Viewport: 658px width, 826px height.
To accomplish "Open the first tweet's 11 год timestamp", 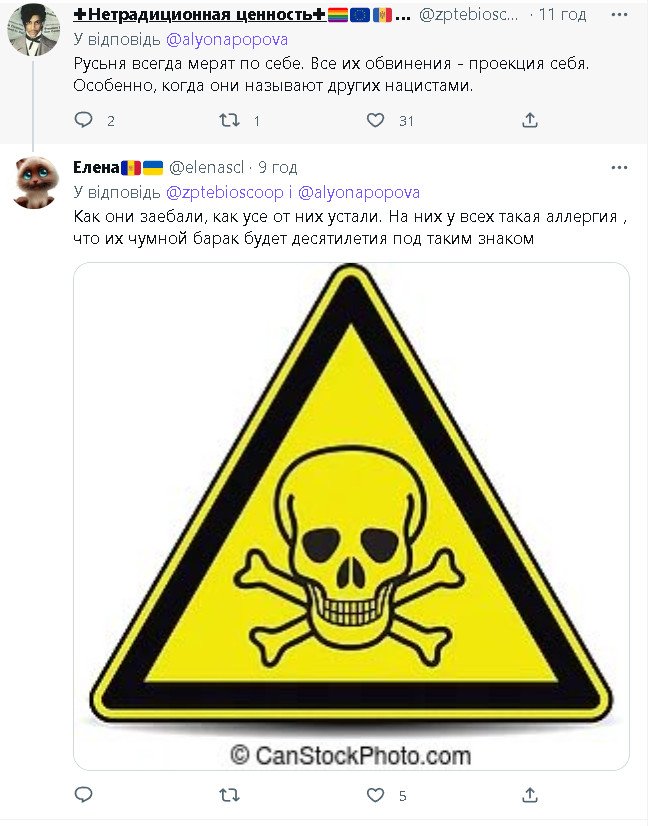I will (562, 15).
